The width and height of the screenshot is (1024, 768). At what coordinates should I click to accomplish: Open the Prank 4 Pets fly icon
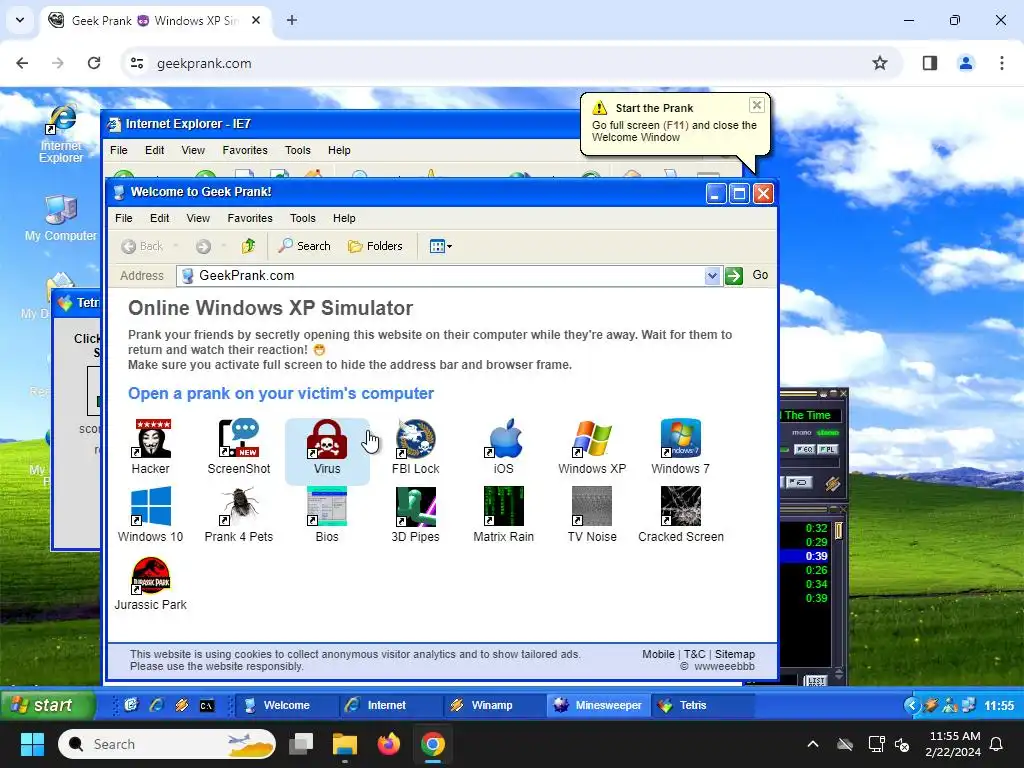[x=238, y=515]
